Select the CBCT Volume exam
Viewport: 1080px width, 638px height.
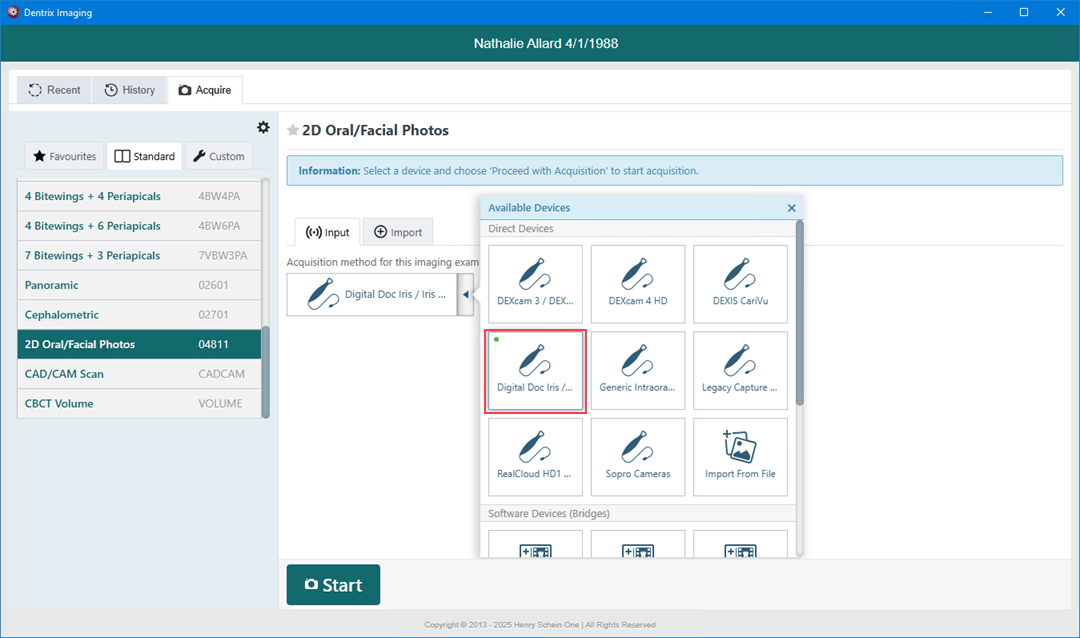139,404
